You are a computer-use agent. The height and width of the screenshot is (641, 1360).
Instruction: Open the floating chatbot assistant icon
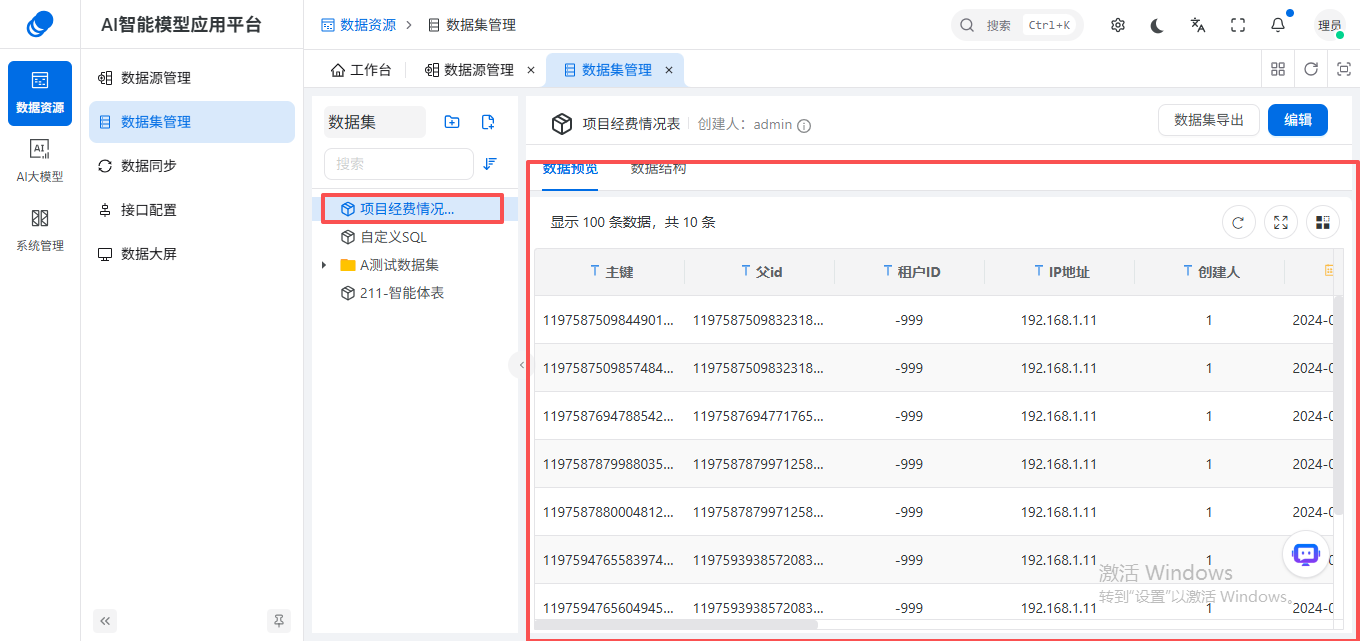[x=1306, y=554]
